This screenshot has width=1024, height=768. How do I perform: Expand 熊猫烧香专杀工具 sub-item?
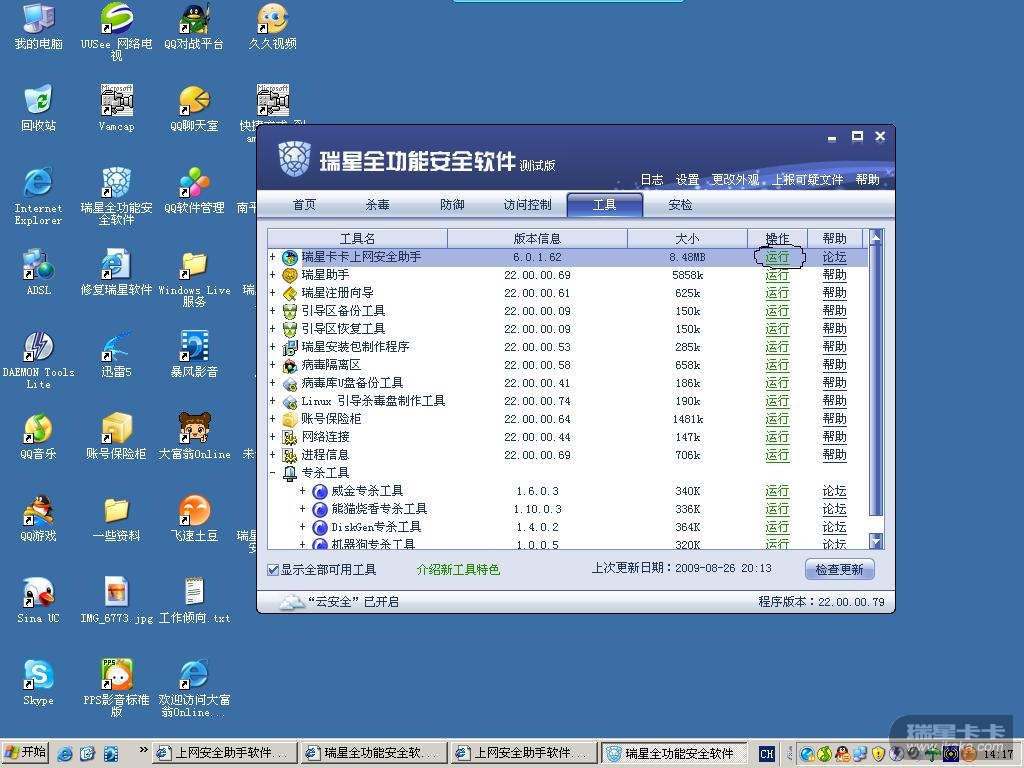tap(302, 509)
